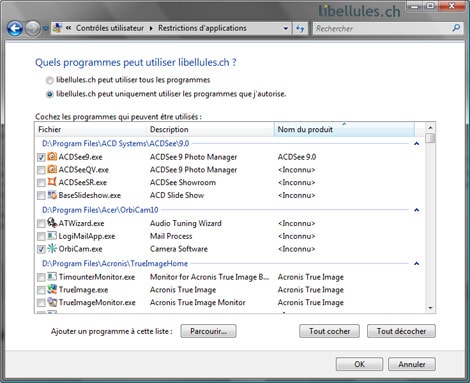Uncheck OrbiCam.exe checkbox

[41, 249]
